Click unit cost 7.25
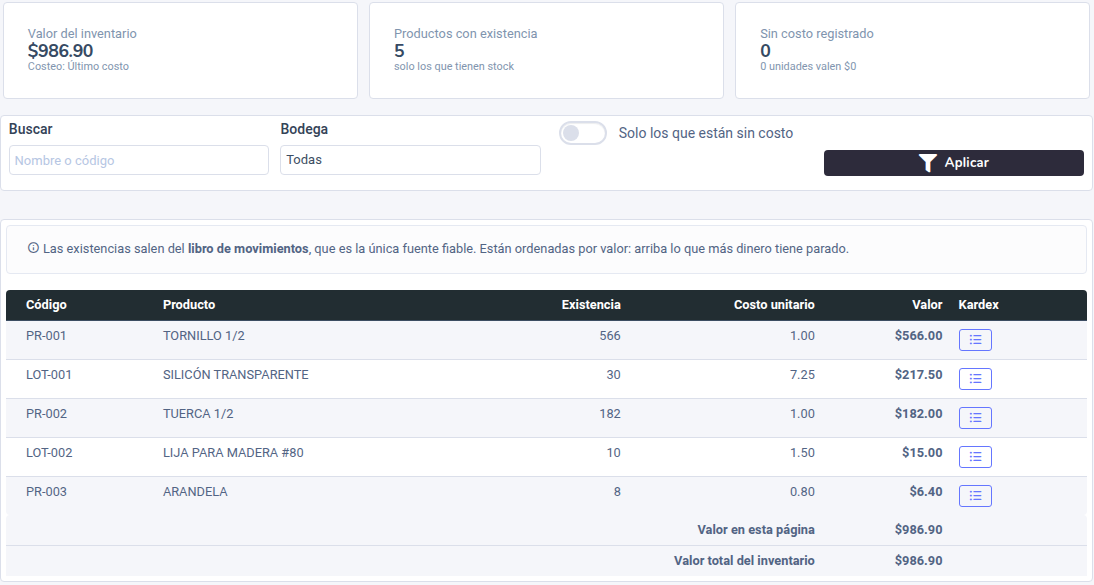Screen dimensions: 1094x585 pyautogui.click(x=802, y=375)
